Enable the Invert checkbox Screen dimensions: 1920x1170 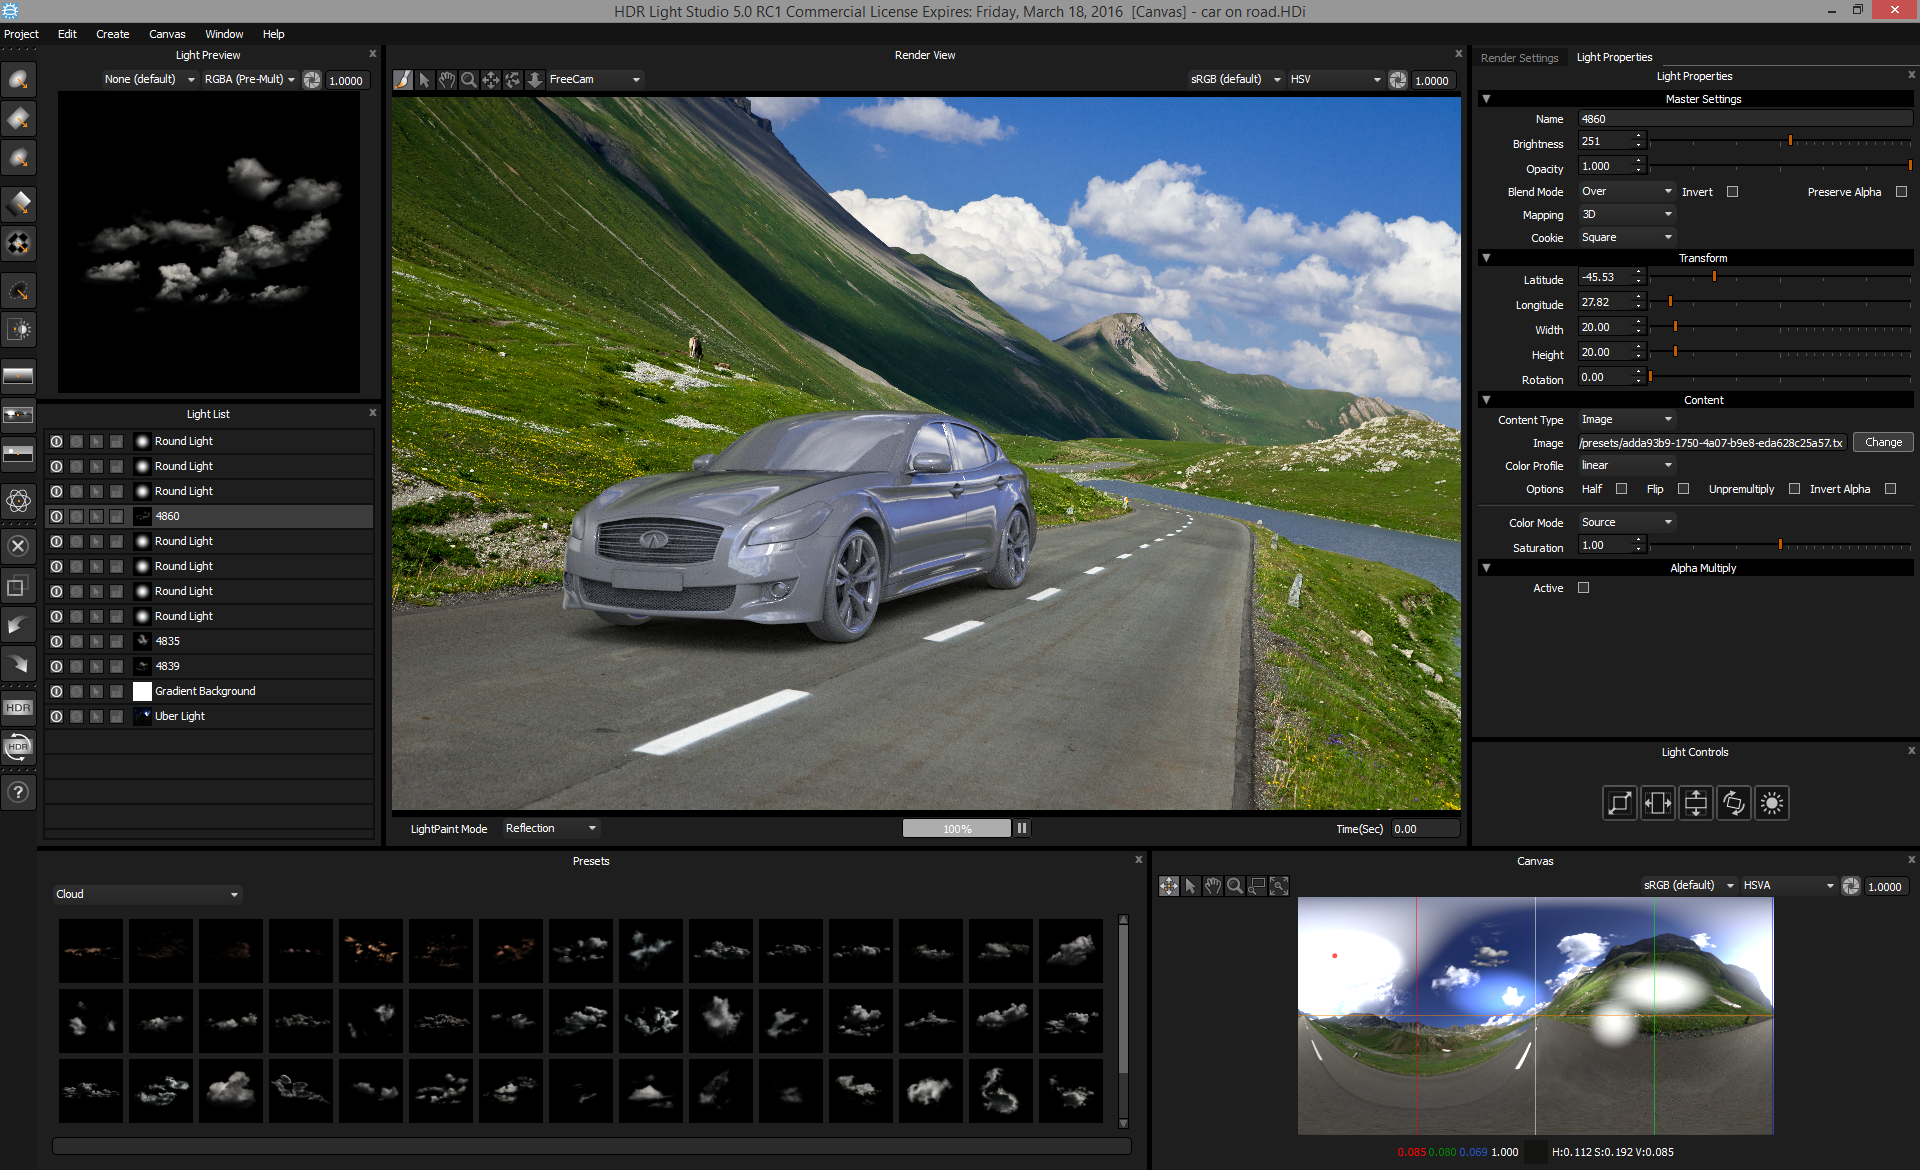click(x=1732, y=192)
